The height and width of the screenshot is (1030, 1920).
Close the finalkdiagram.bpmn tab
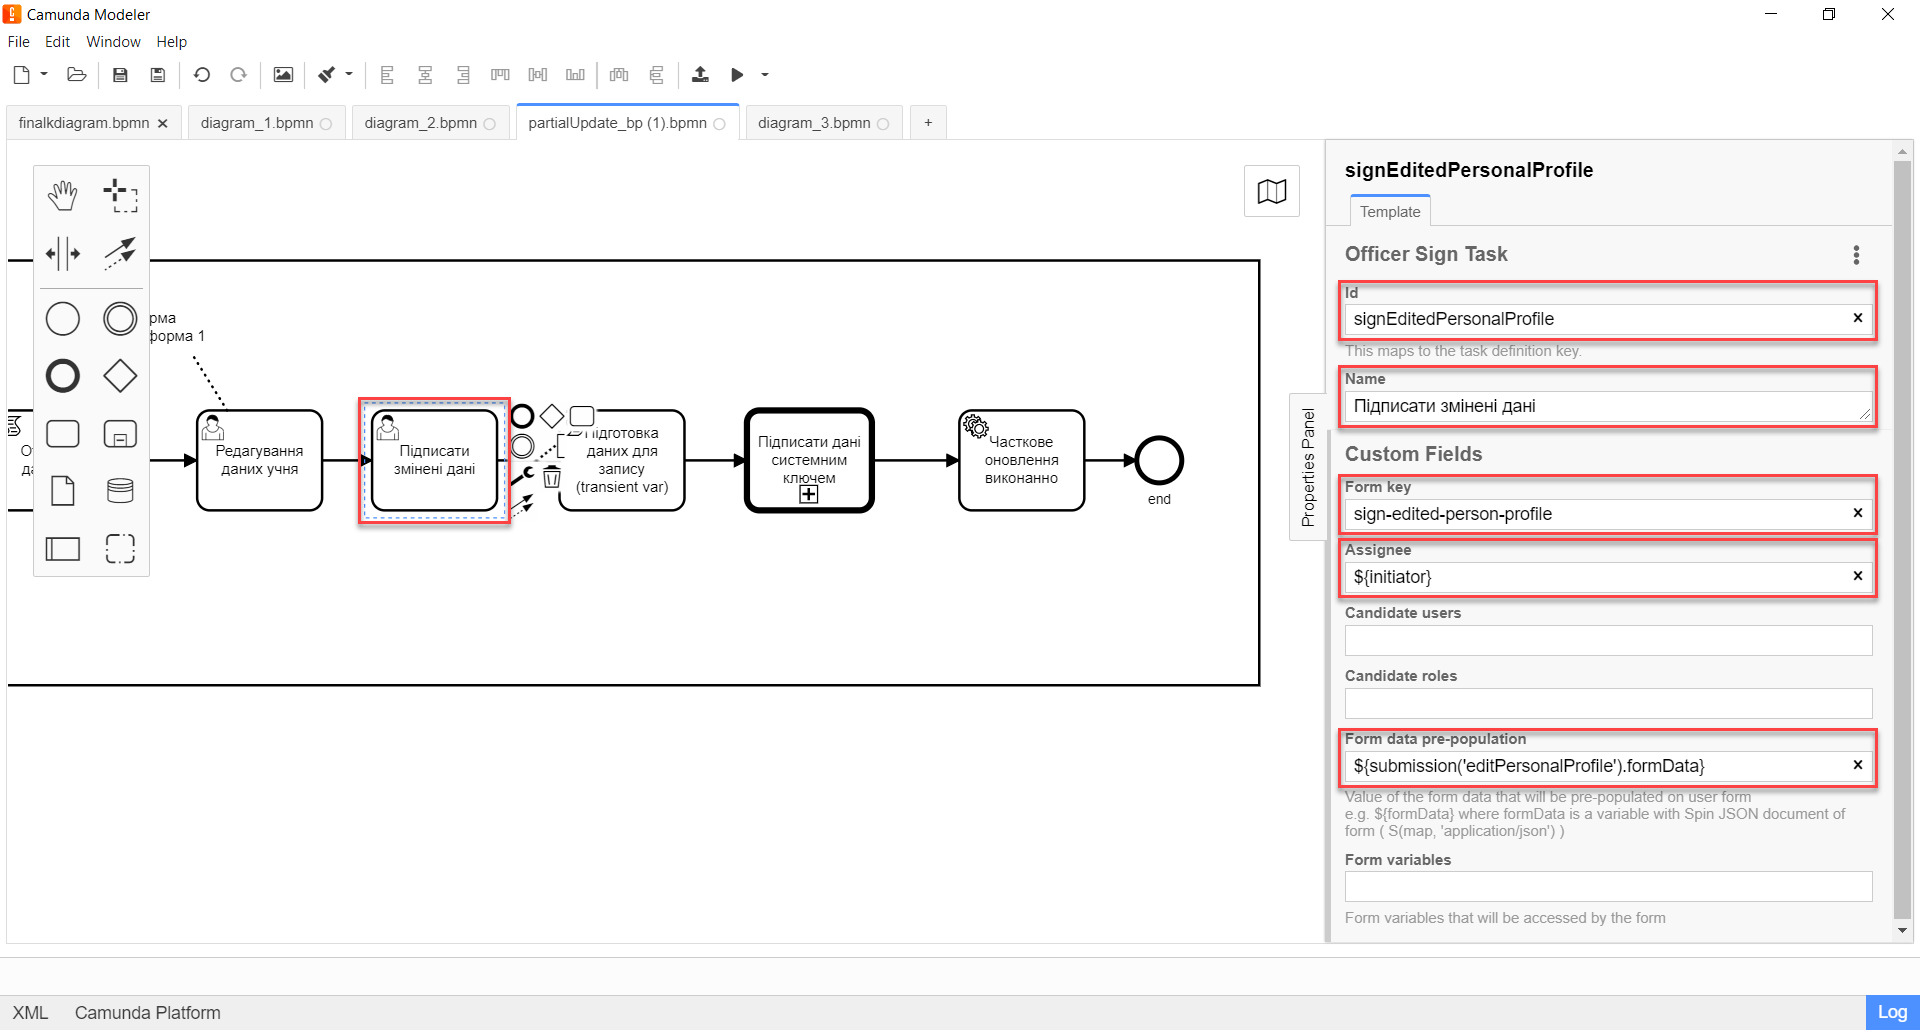click(163, 123)
